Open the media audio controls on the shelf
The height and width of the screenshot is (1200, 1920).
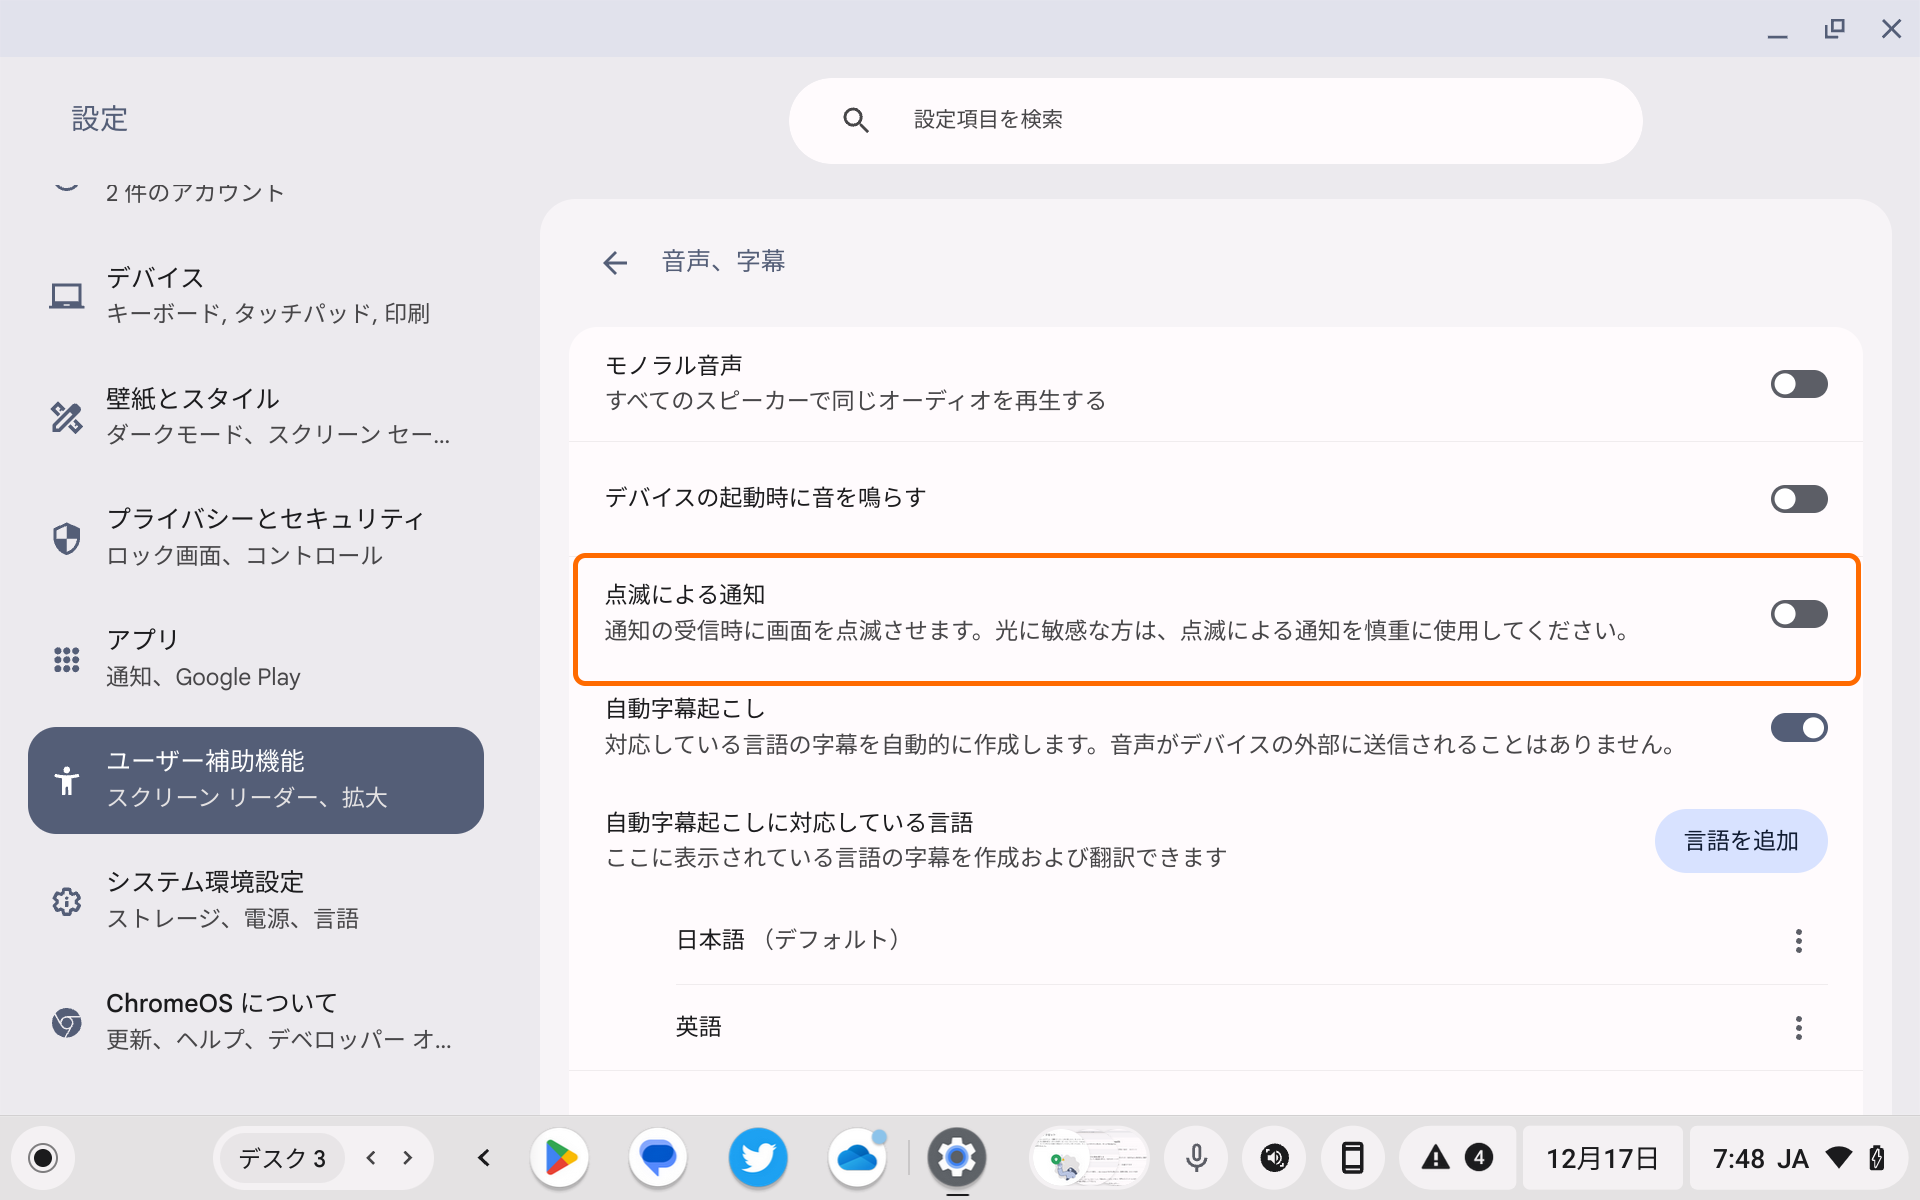click(x=1273, y=1157)
